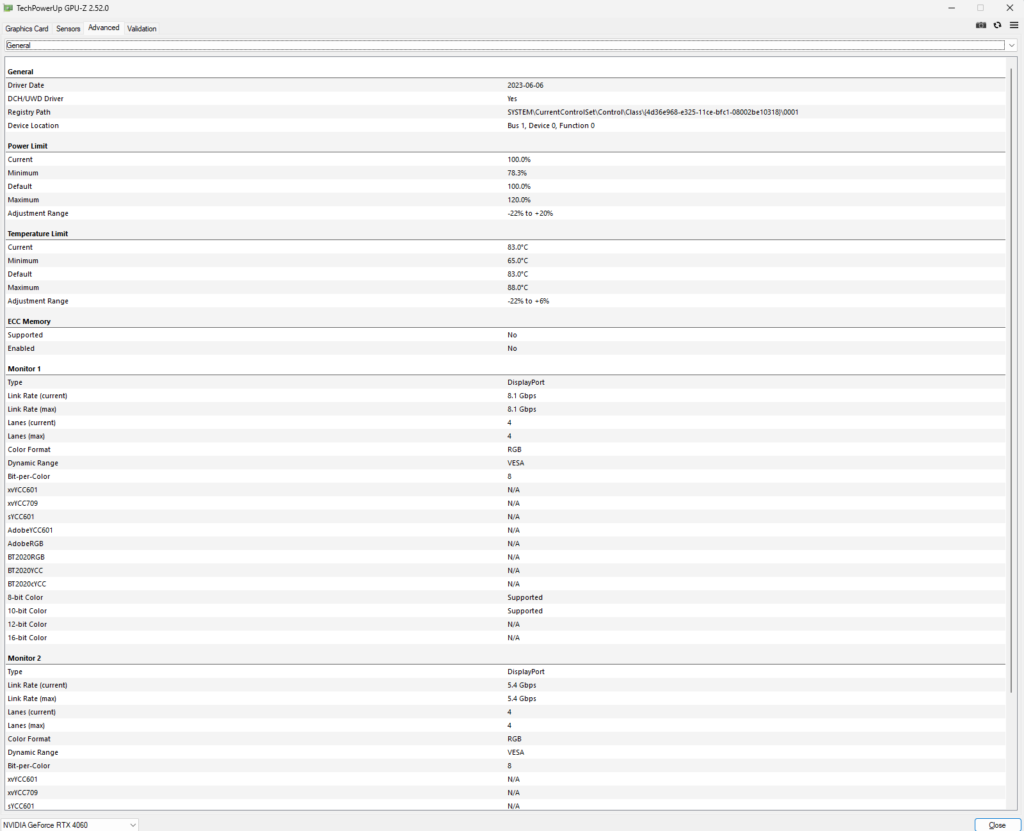Click the Registry Path value row

[505, 112]
